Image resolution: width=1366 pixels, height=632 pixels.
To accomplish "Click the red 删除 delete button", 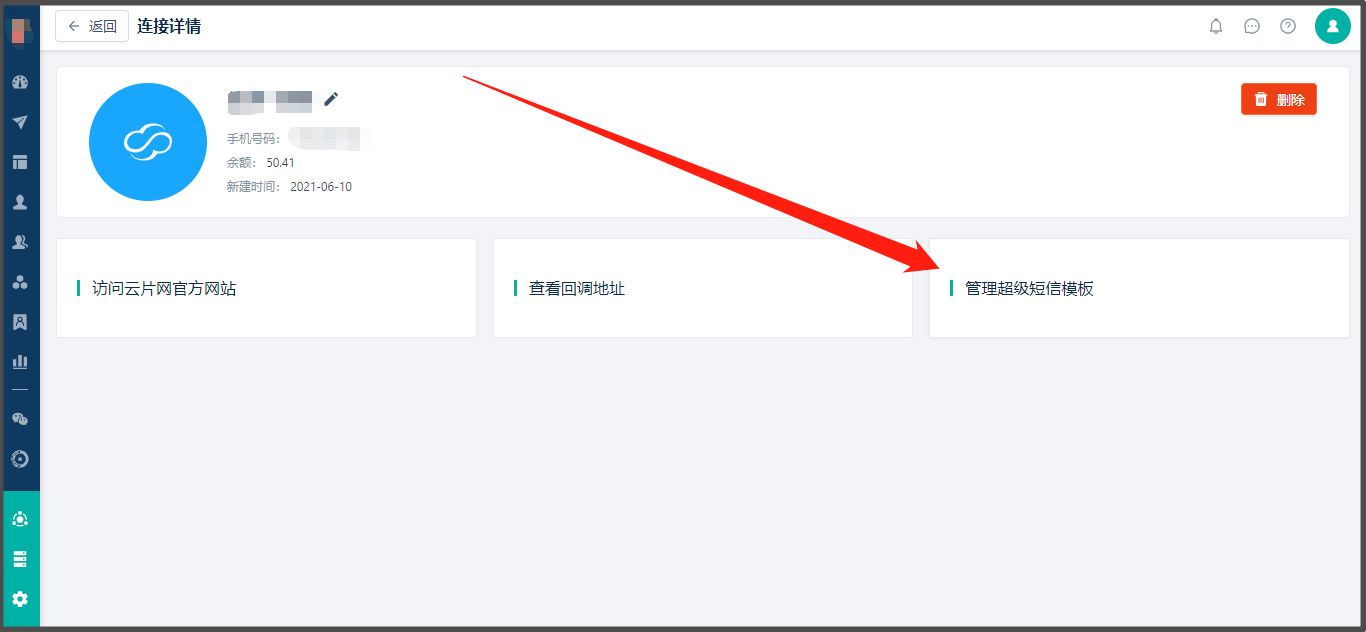I will pos(1279,99).
